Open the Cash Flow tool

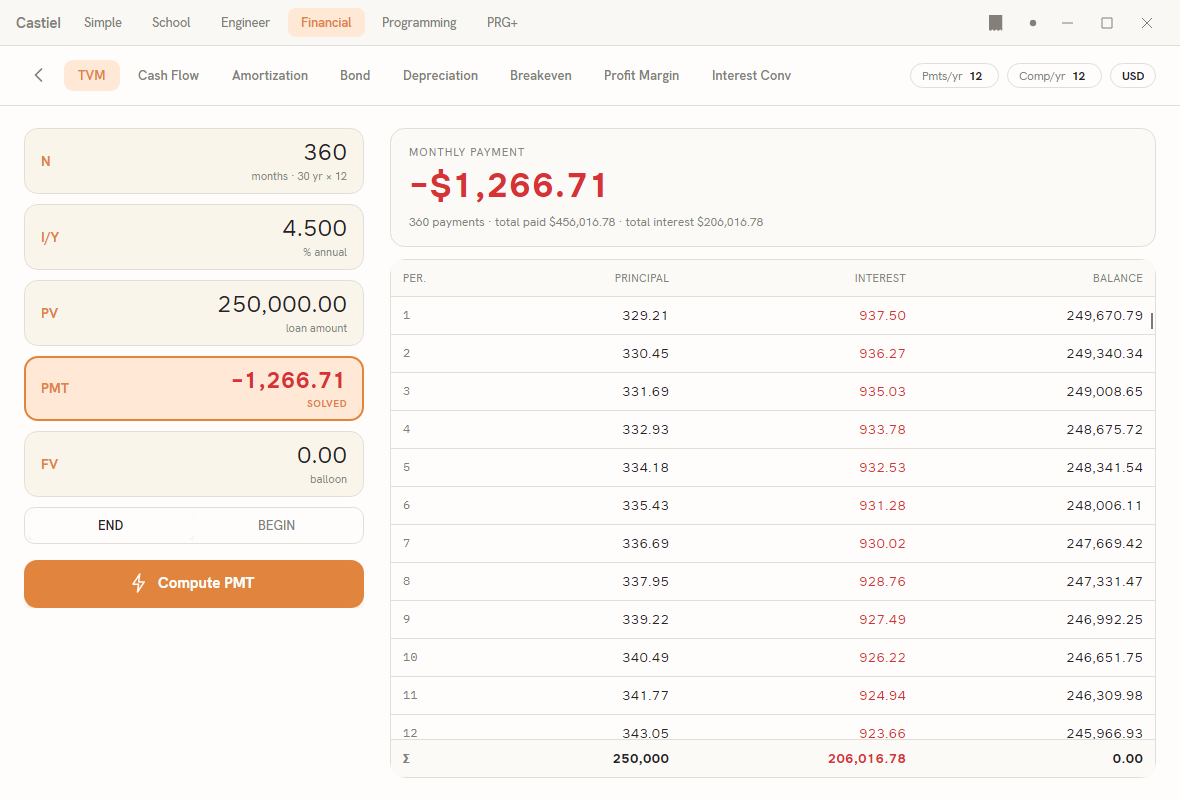point(168,75)
